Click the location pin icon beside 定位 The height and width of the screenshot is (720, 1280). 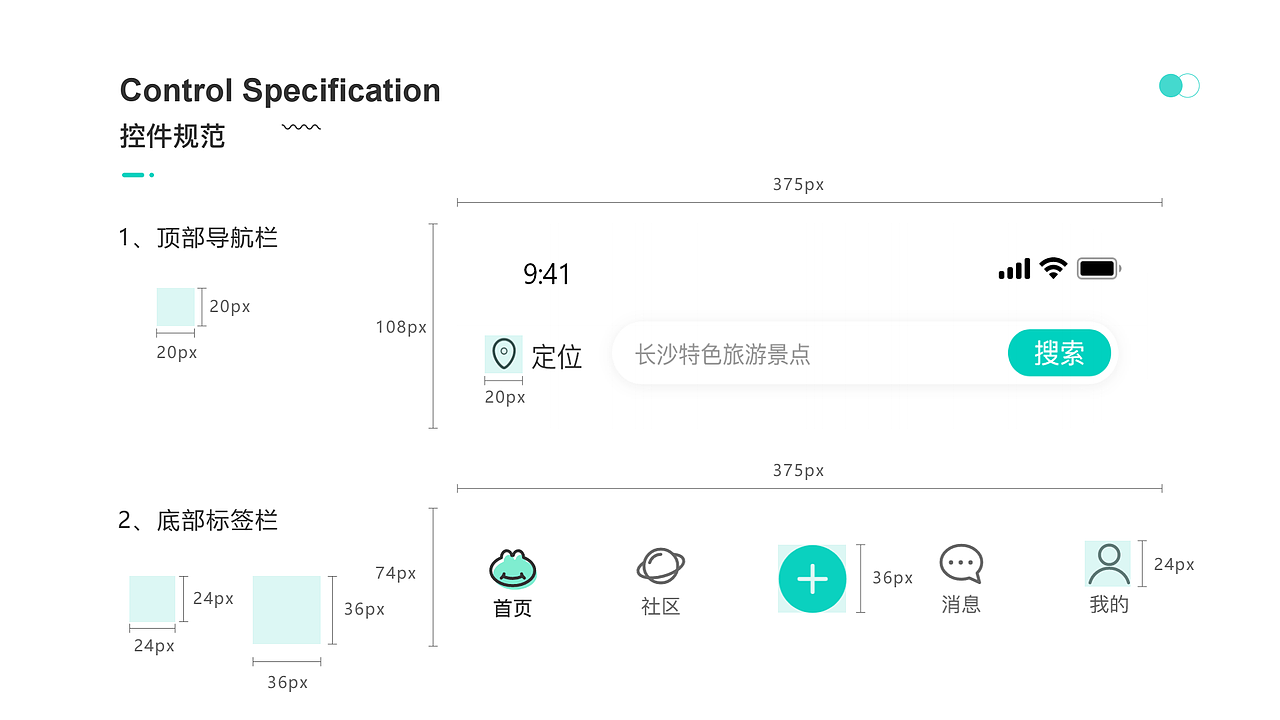pyautogui.click(x=503, y=354)
